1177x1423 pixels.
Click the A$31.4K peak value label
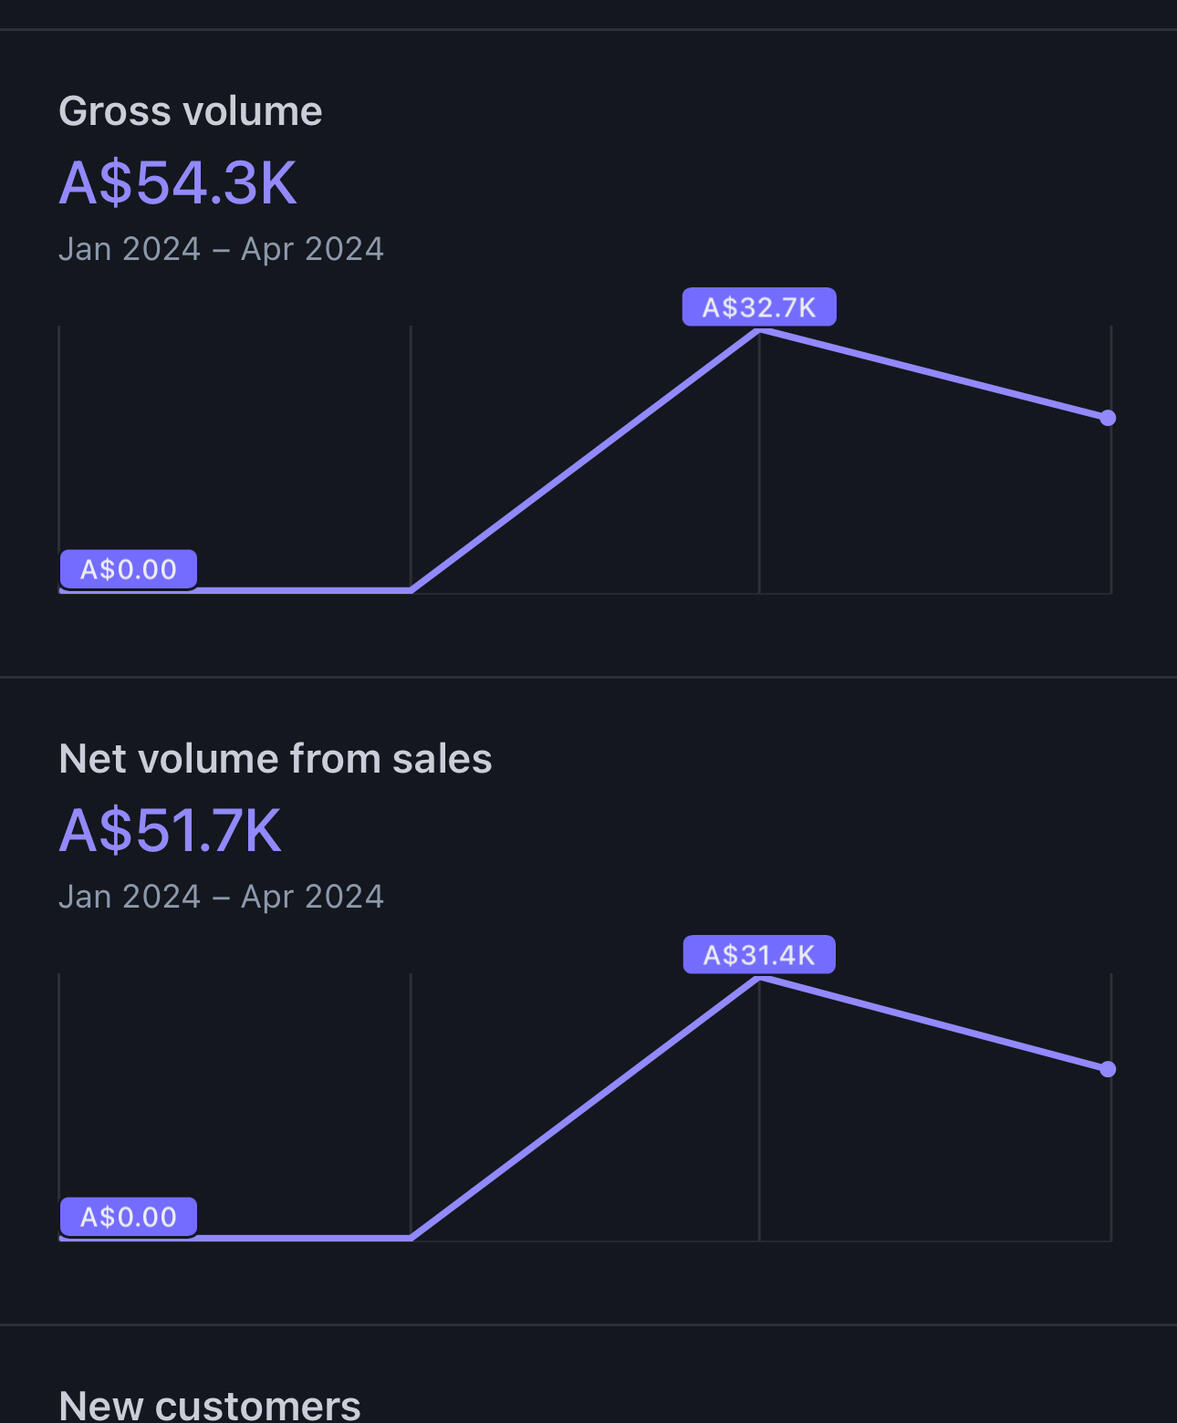click(x=759, y=955)
